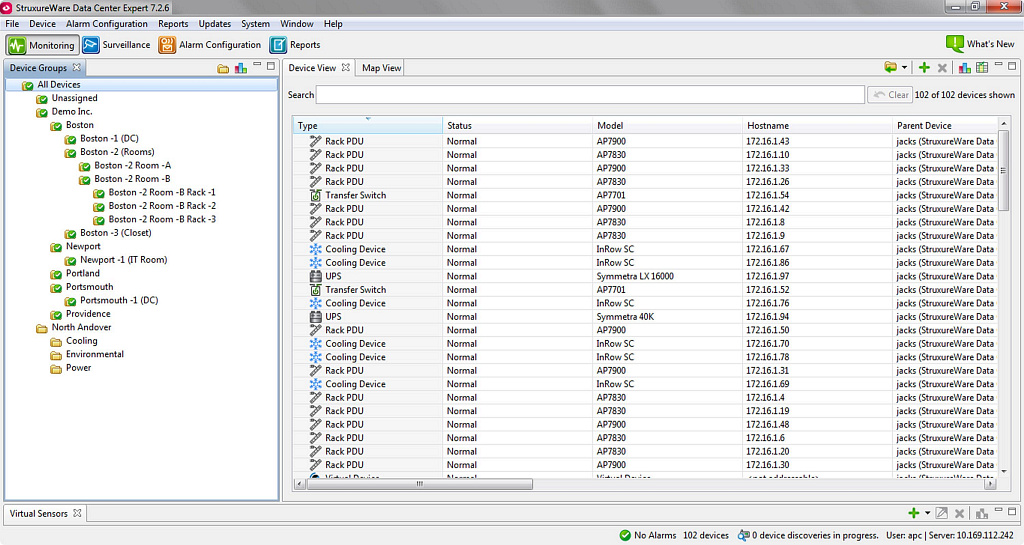
Task: Select the UPS row with Symmetra 40K
Action: click(645, 317)
